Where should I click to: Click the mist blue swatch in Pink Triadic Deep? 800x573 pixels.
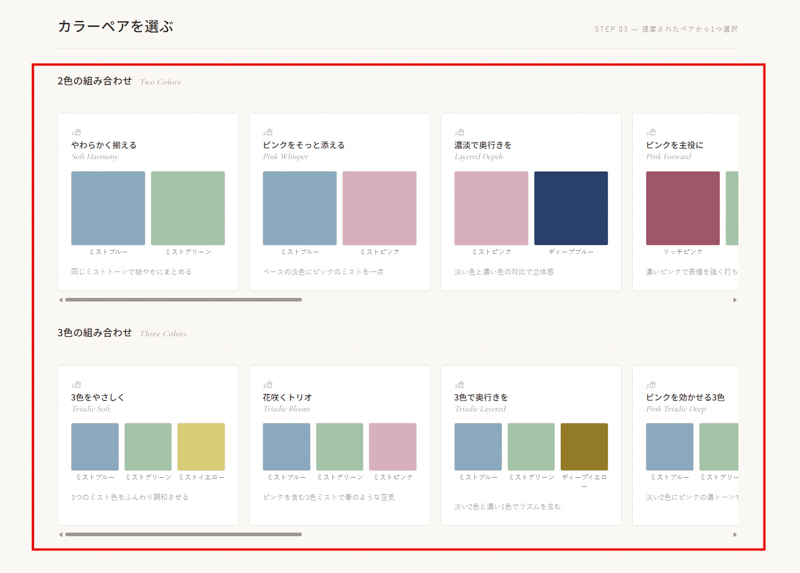point(669,446)
